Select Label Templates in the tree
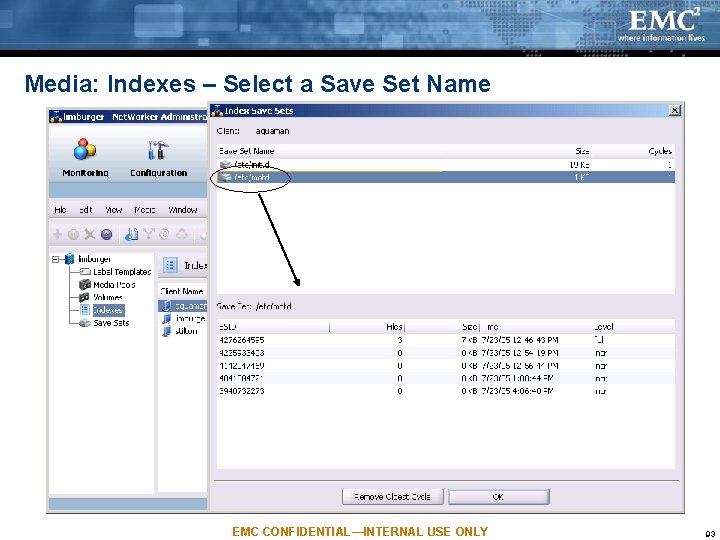The width and height of the screenshot is (720, 540). pyautogui.click(x=122, y=272)
